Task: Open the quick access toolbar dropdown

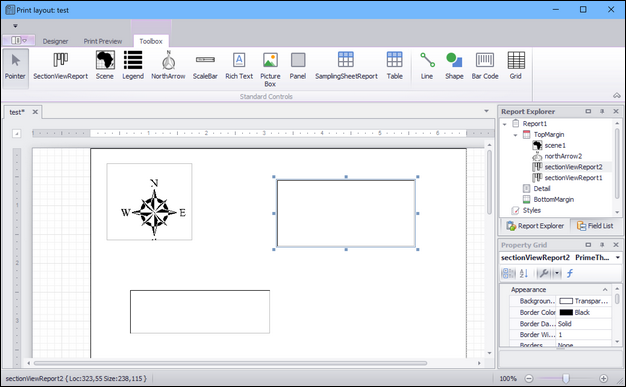Action: click(x=15, y=26)
